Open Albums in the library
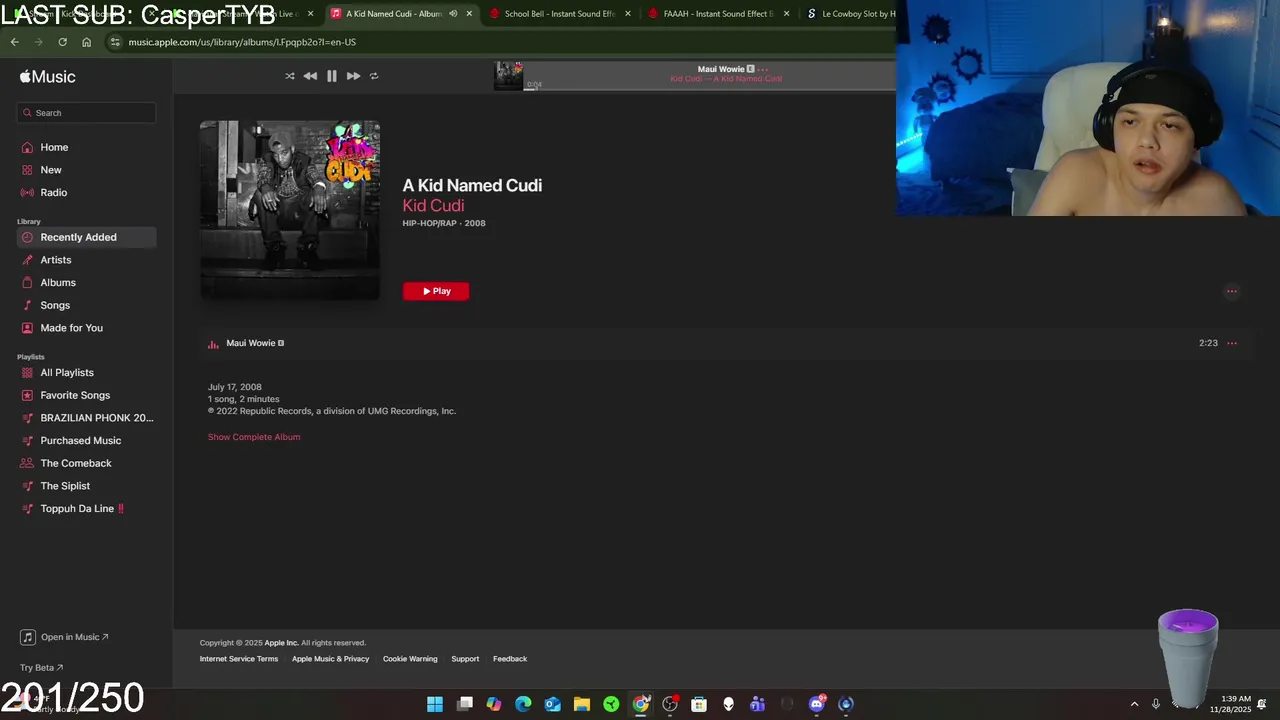1280x720 pixels. tap(57, 283)
